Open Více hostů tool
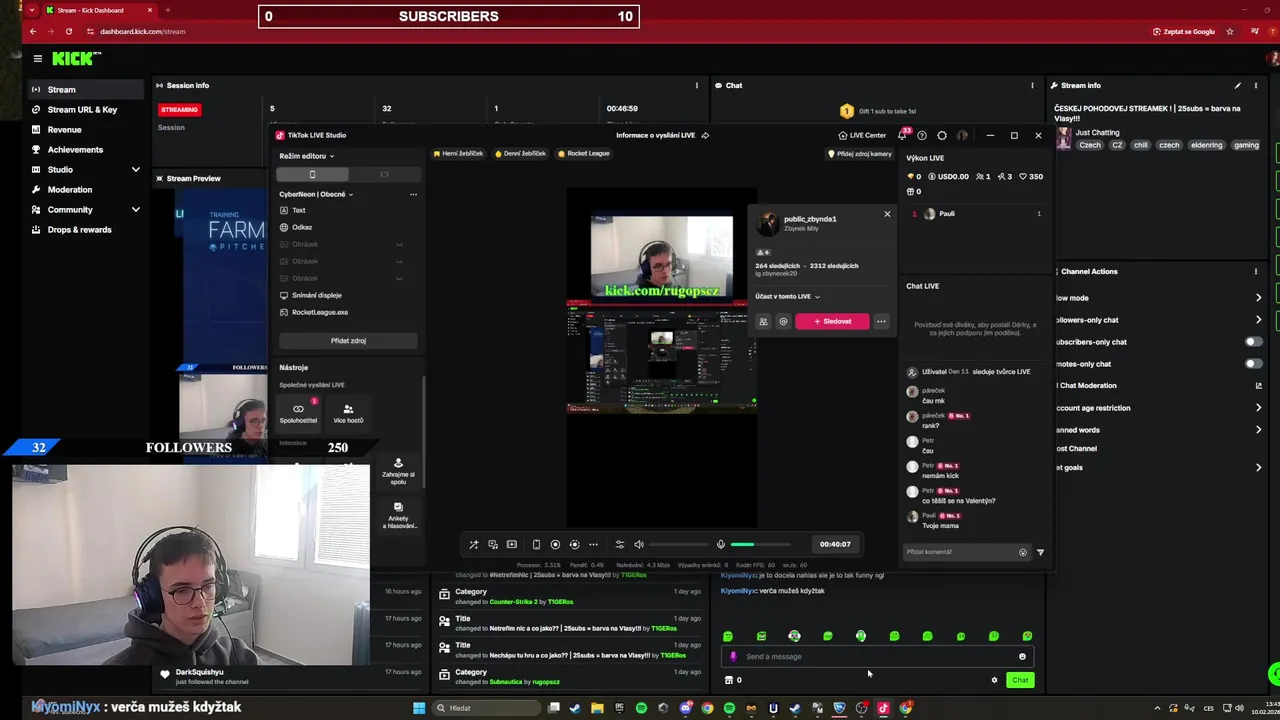 [348, 413]
